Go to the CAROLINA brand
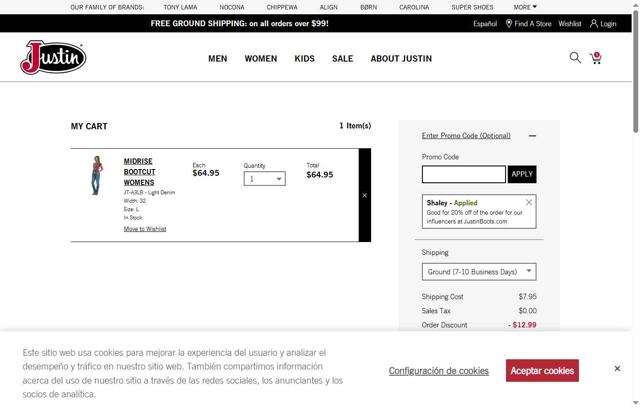Screen dimensions: 640x408 [x=414, y=7]
